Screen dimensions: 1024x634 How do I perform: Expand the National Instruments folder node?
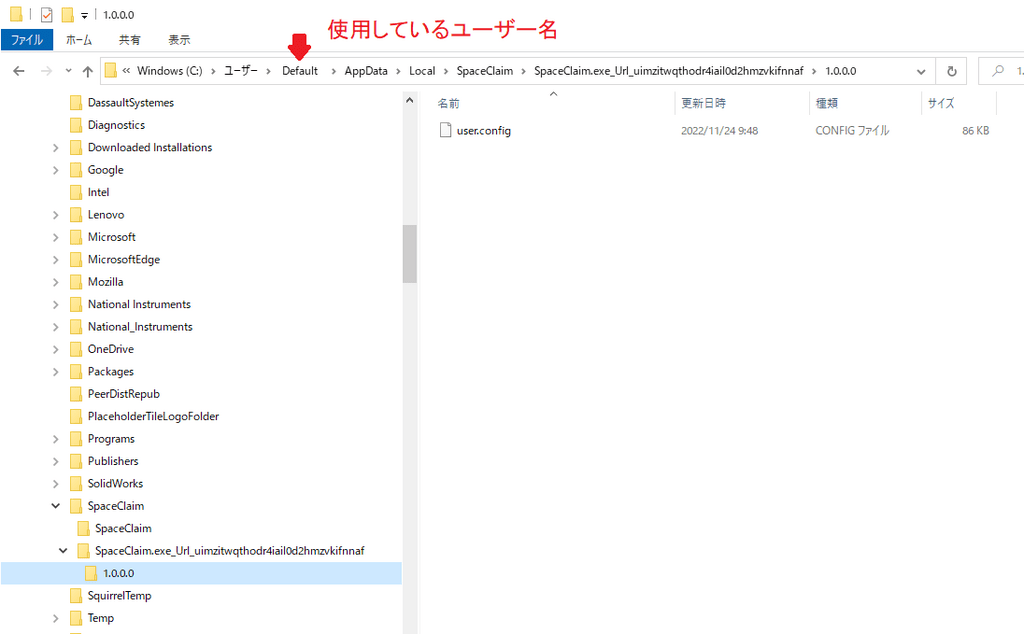point(56,304)
